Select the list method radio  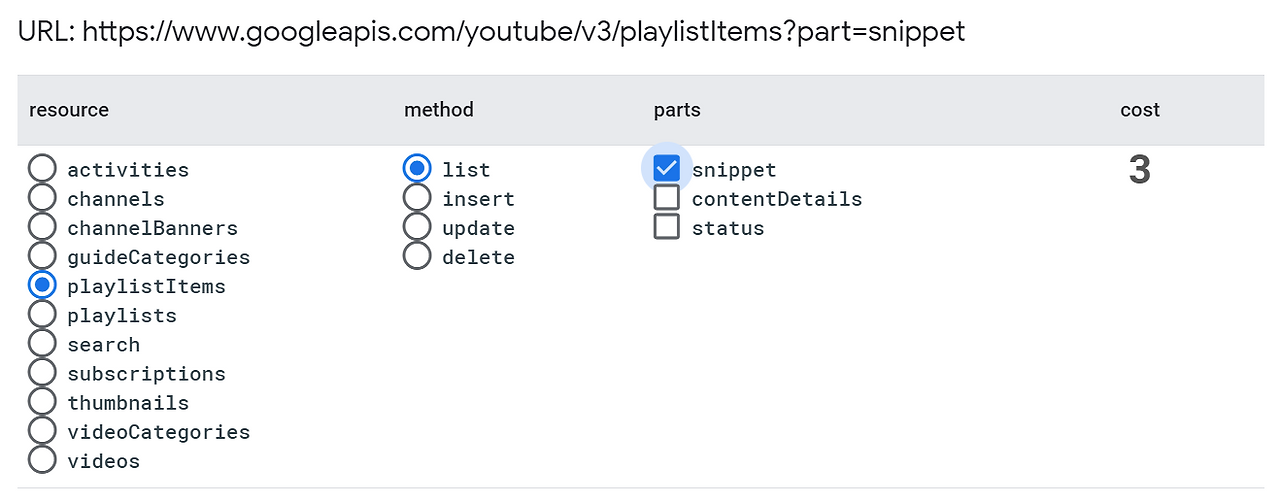pyautogui.click(x=417, y=170)
